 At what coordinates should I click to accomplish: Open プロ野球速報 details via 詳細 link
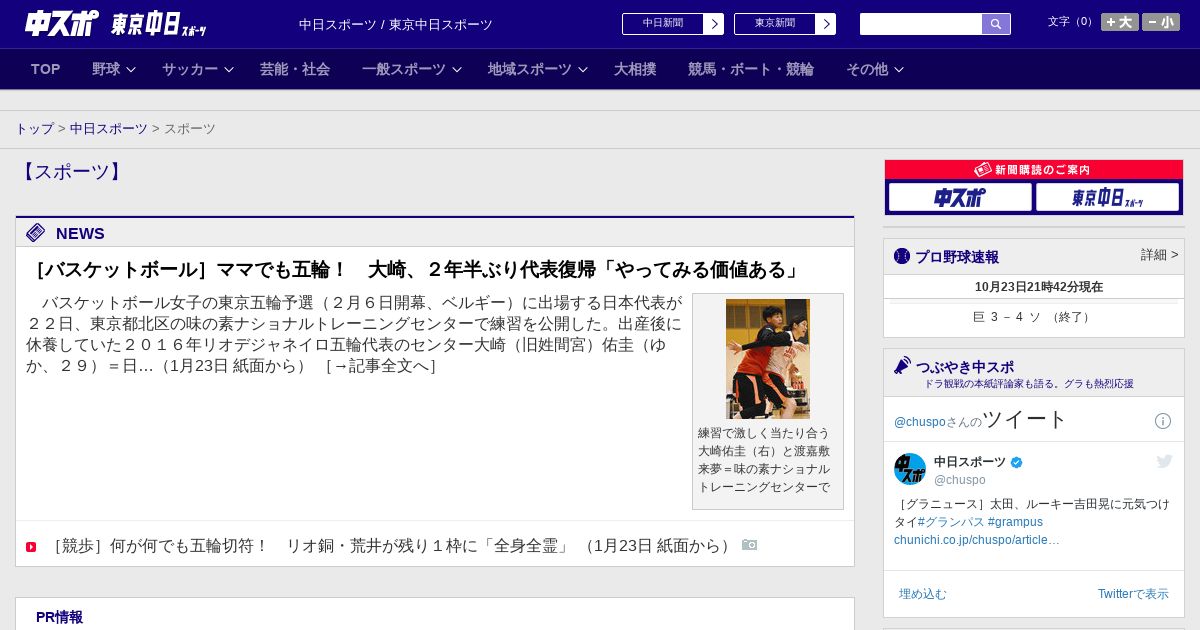1160,255
